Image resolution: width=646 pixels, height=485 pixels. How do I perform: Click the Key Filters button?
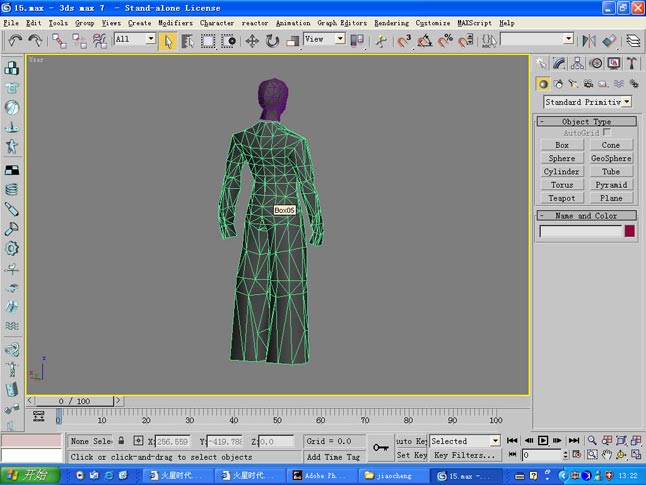pos(465,455)
